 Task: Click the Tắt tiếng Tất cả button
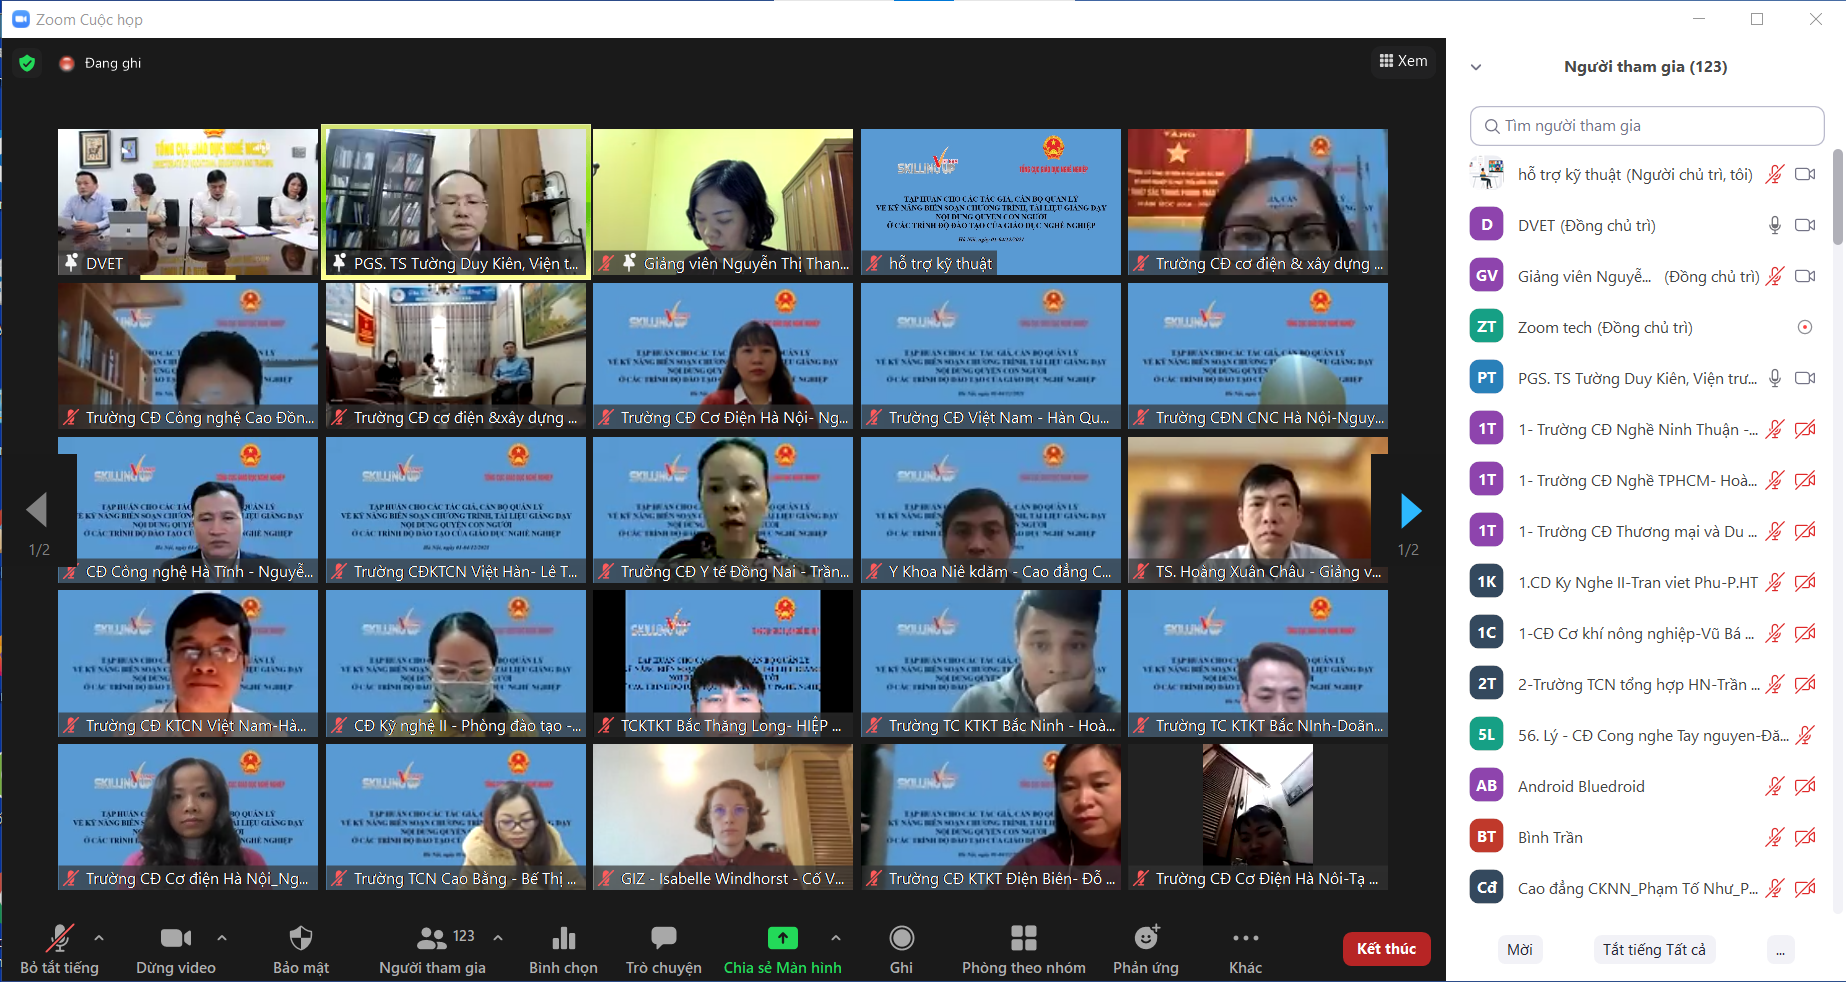(x=1654, y=950)
